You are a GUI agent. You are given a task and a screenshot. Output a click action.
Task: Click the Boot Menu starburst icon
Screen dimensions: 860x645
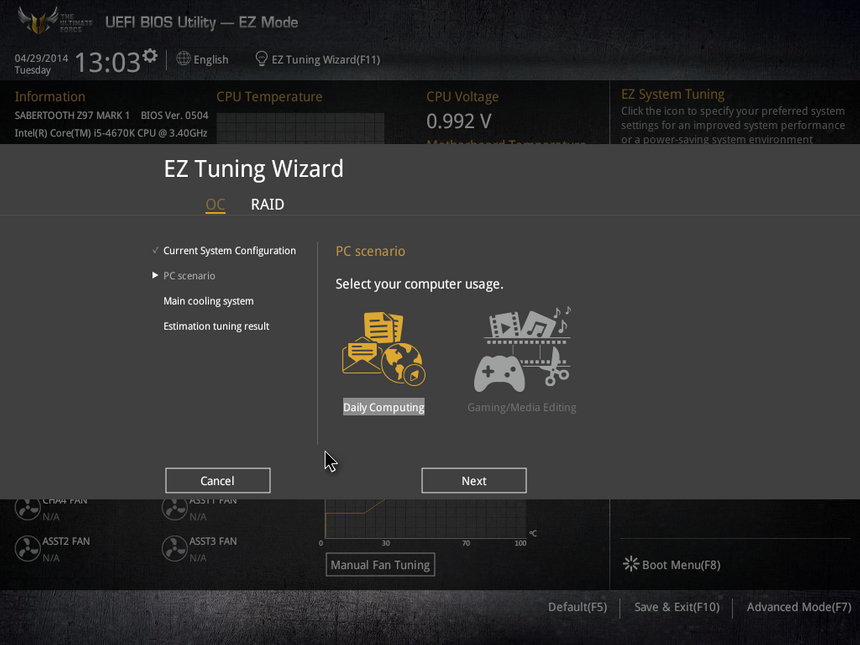(631, 564)
